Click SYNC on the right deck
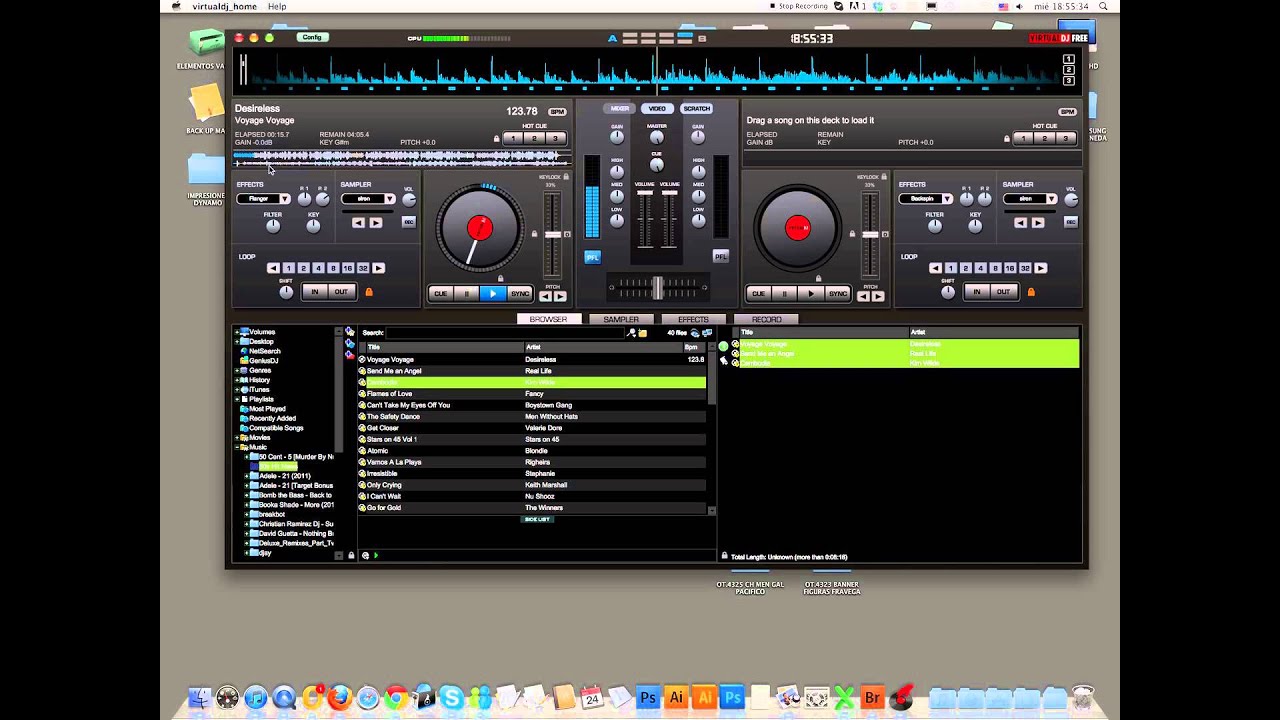The image size is (1280, 720). coord(838,294)
